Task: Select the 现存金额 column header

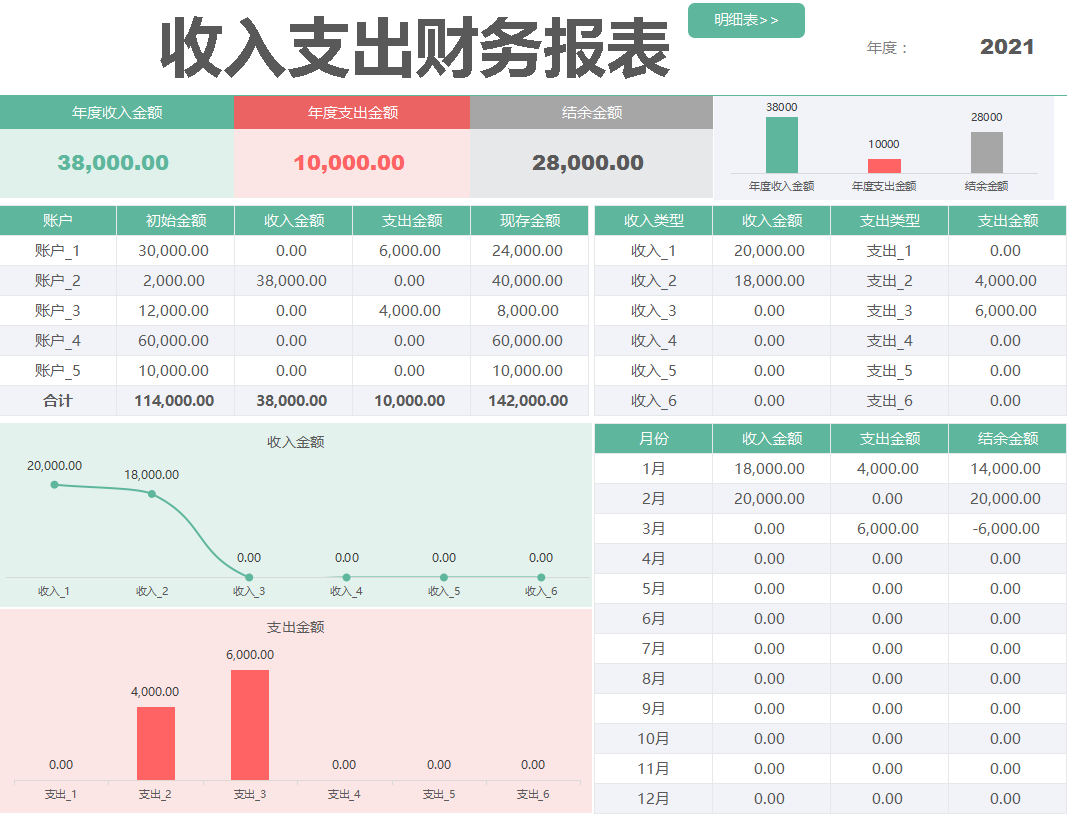Action: (527, 220)
